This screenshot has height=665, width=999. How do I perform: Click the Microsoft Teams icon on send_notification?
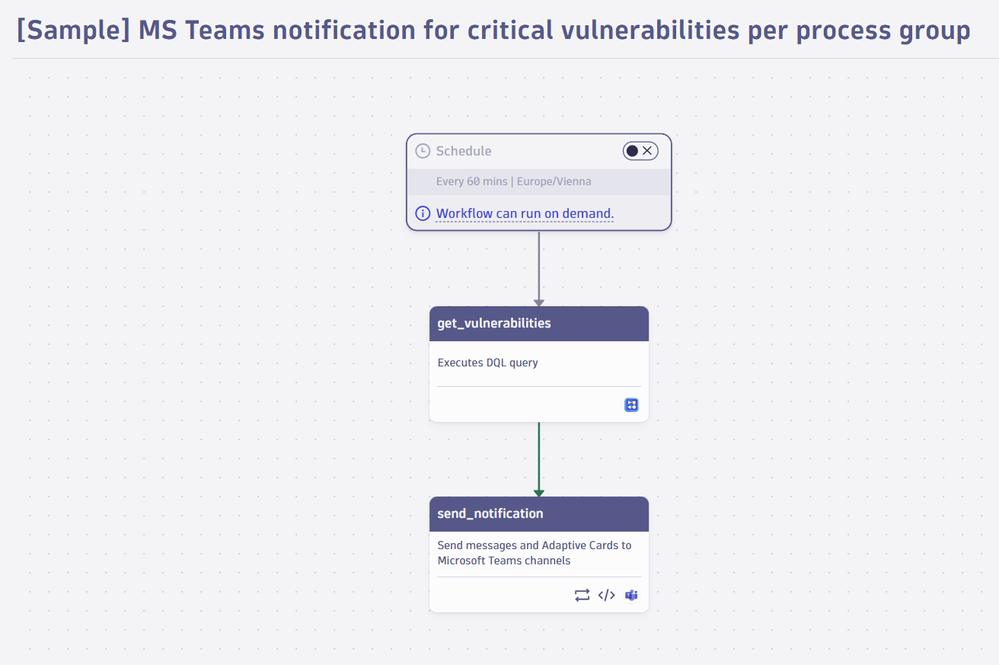coord(631,595)
